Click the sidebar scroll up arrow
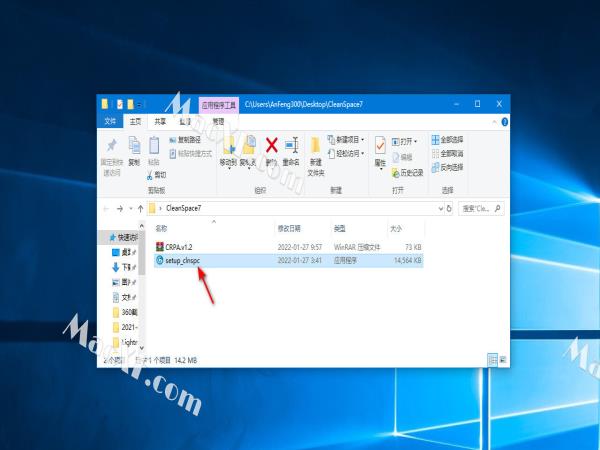Image resolution: width=600 pixels, height=450 pixels. pos(142,227)
